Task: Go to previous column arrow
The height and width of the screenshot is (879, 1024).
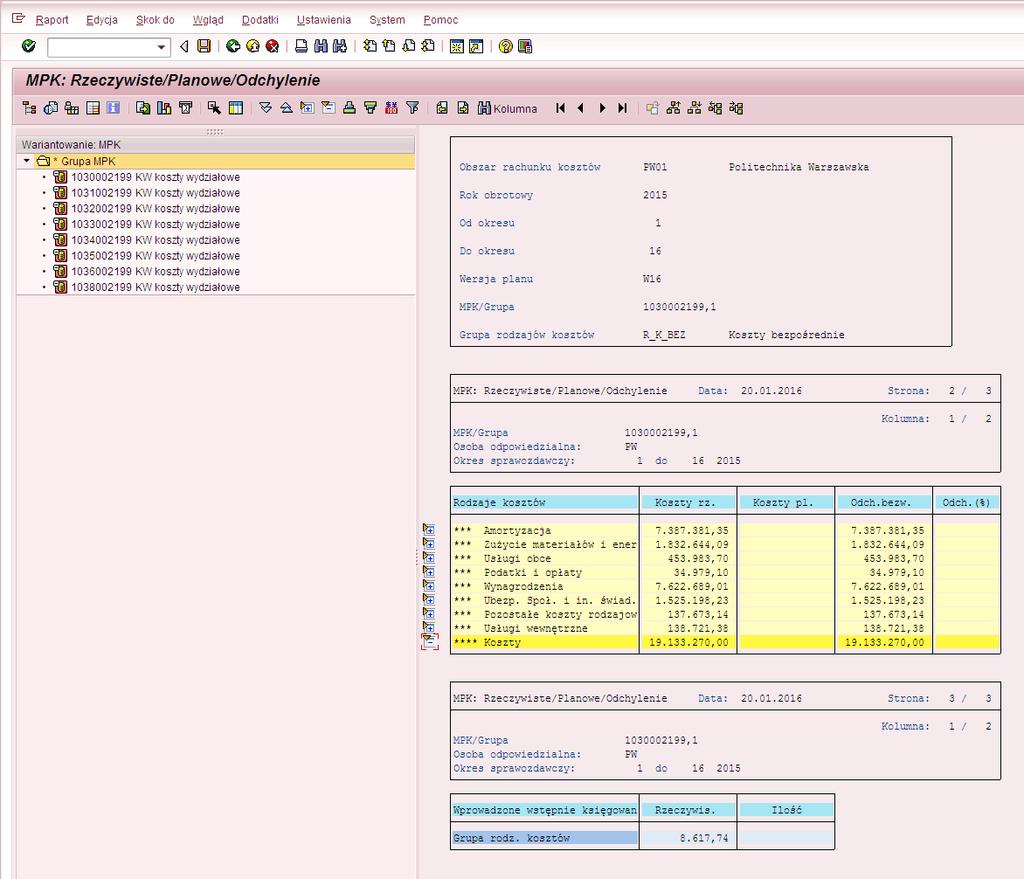Action: [x=581, y=108]
